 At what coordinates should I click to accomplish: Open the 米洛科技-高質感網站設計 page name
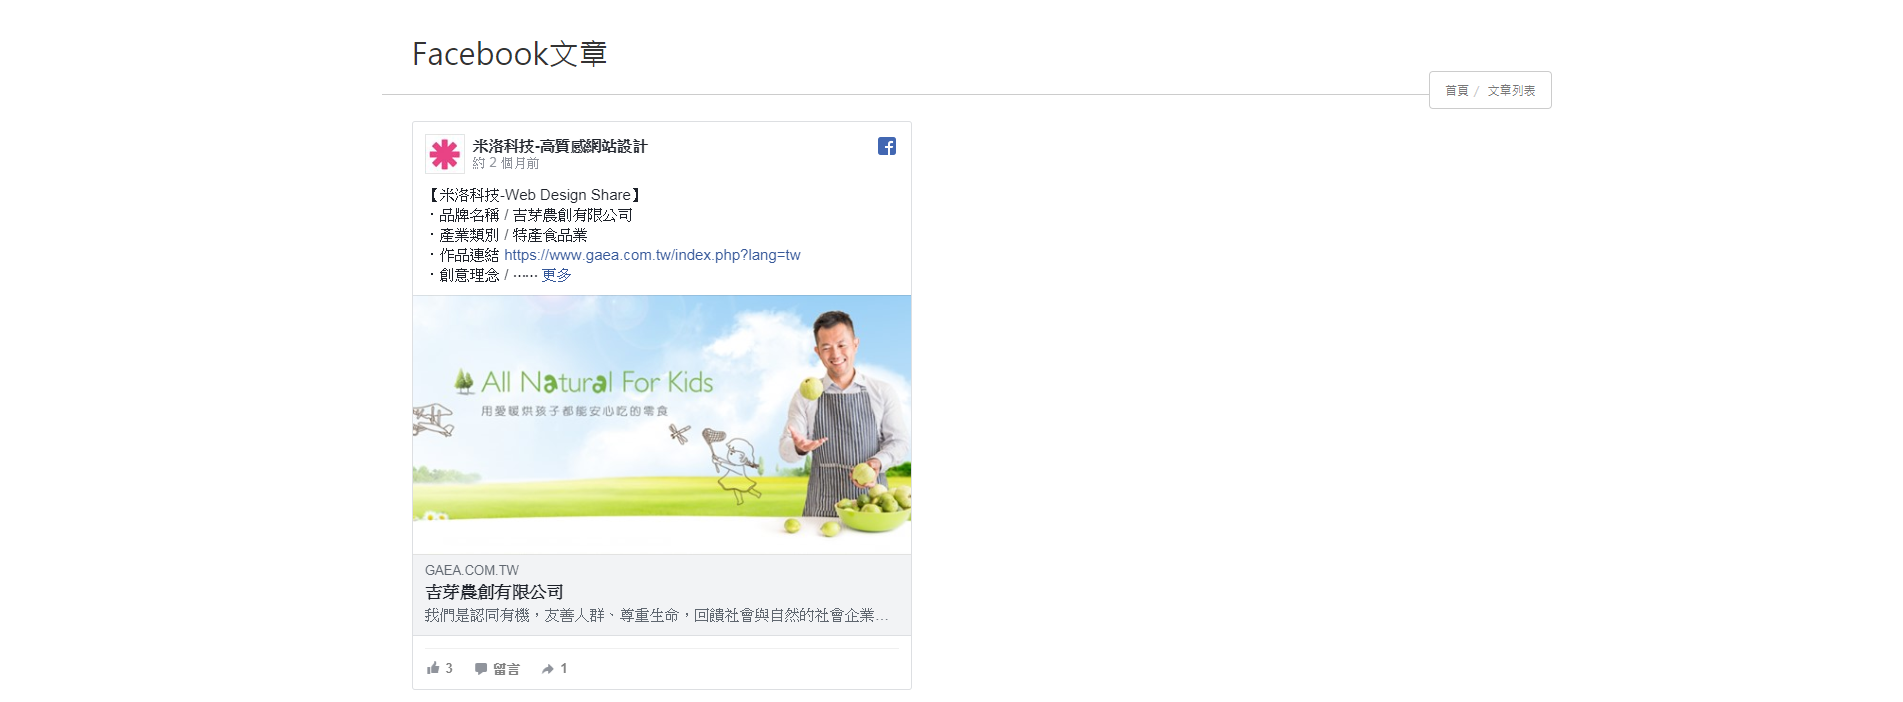[x=560, y=146]
